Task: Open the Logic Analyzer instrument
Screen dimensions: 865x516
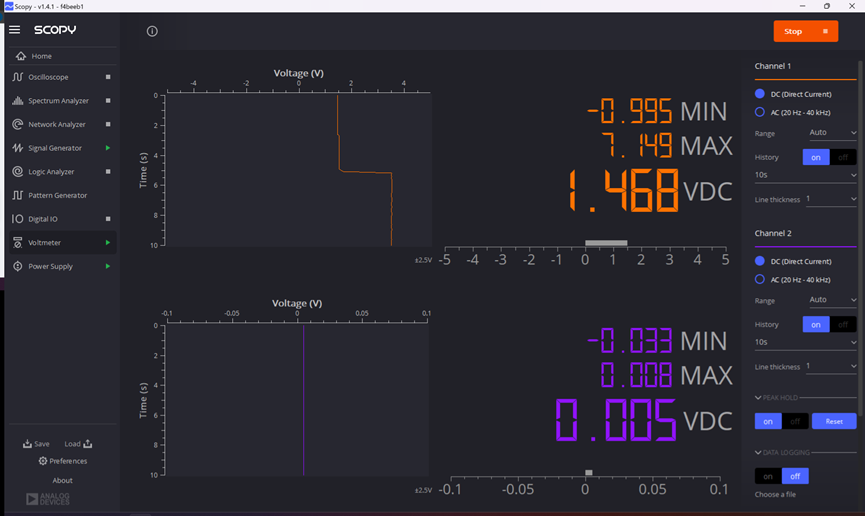Action: (63, 172)
